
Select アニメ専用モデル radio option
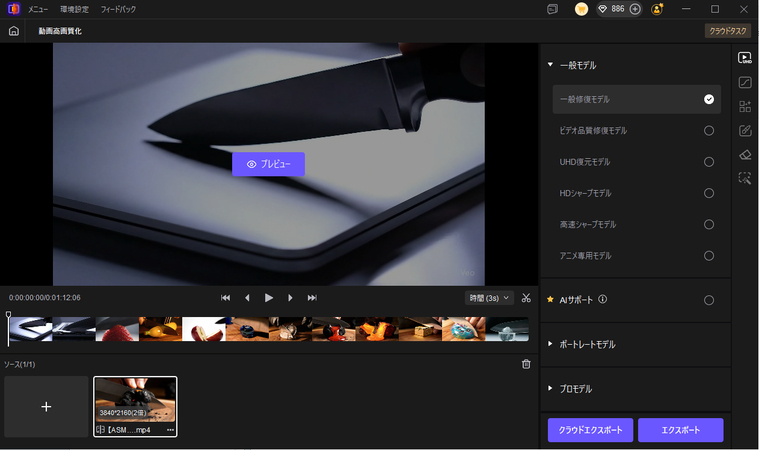[709, 256]
